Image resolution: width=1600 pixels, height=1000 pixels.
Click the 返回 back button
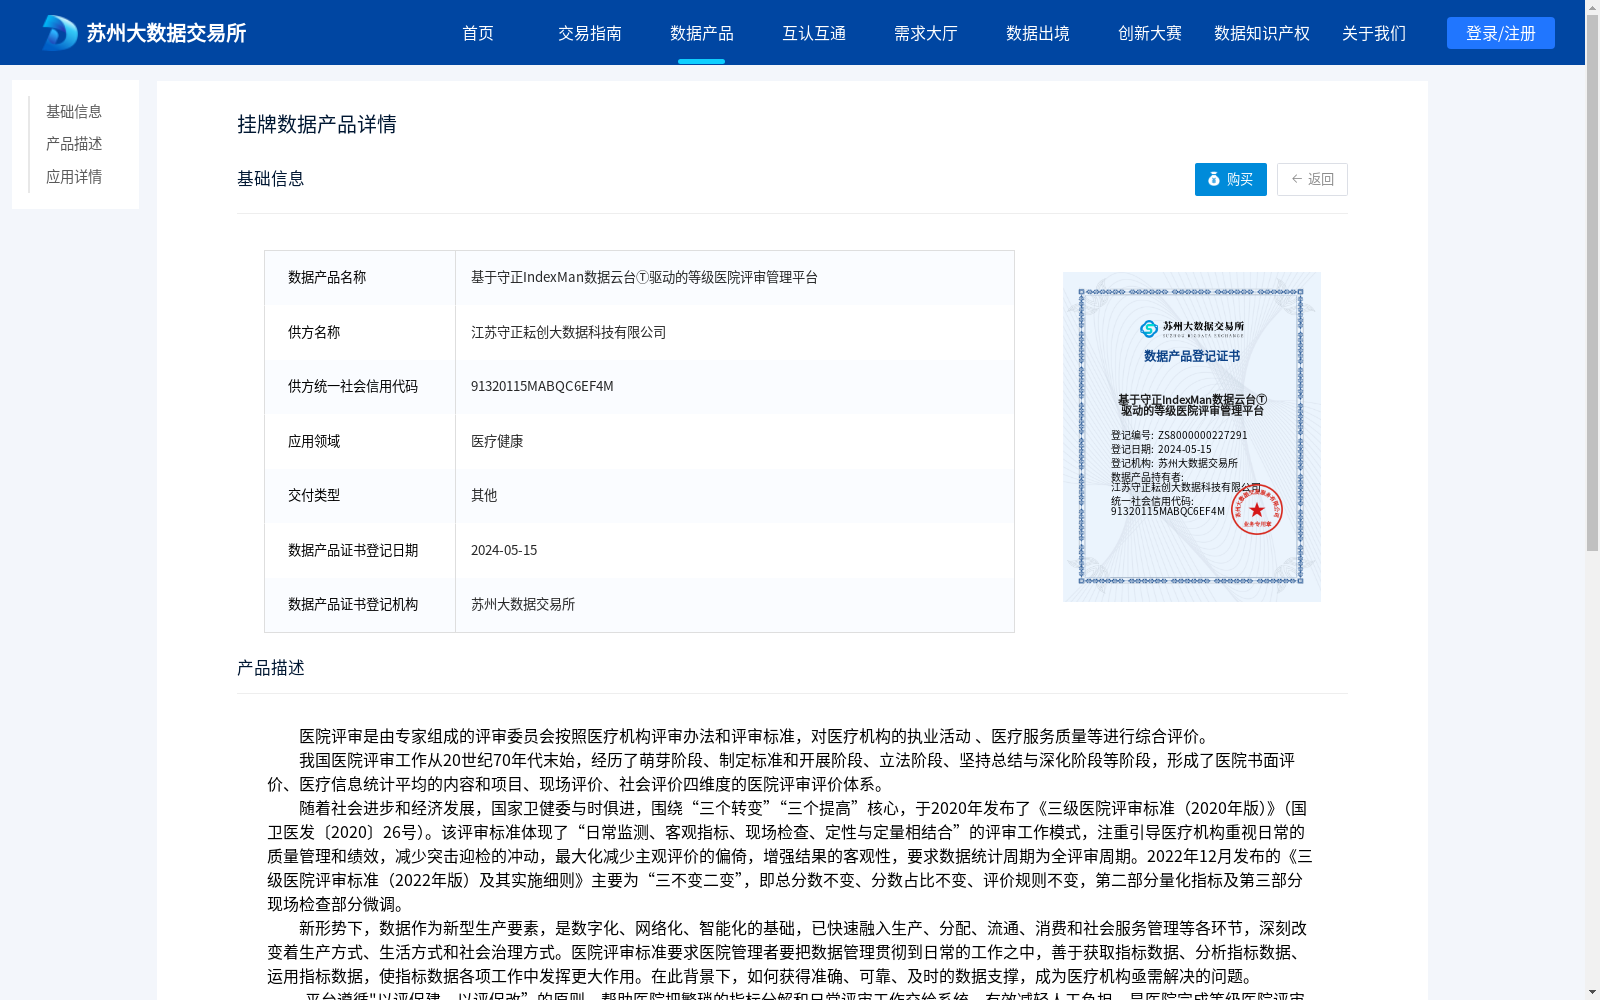click(x=1312, y=179)
